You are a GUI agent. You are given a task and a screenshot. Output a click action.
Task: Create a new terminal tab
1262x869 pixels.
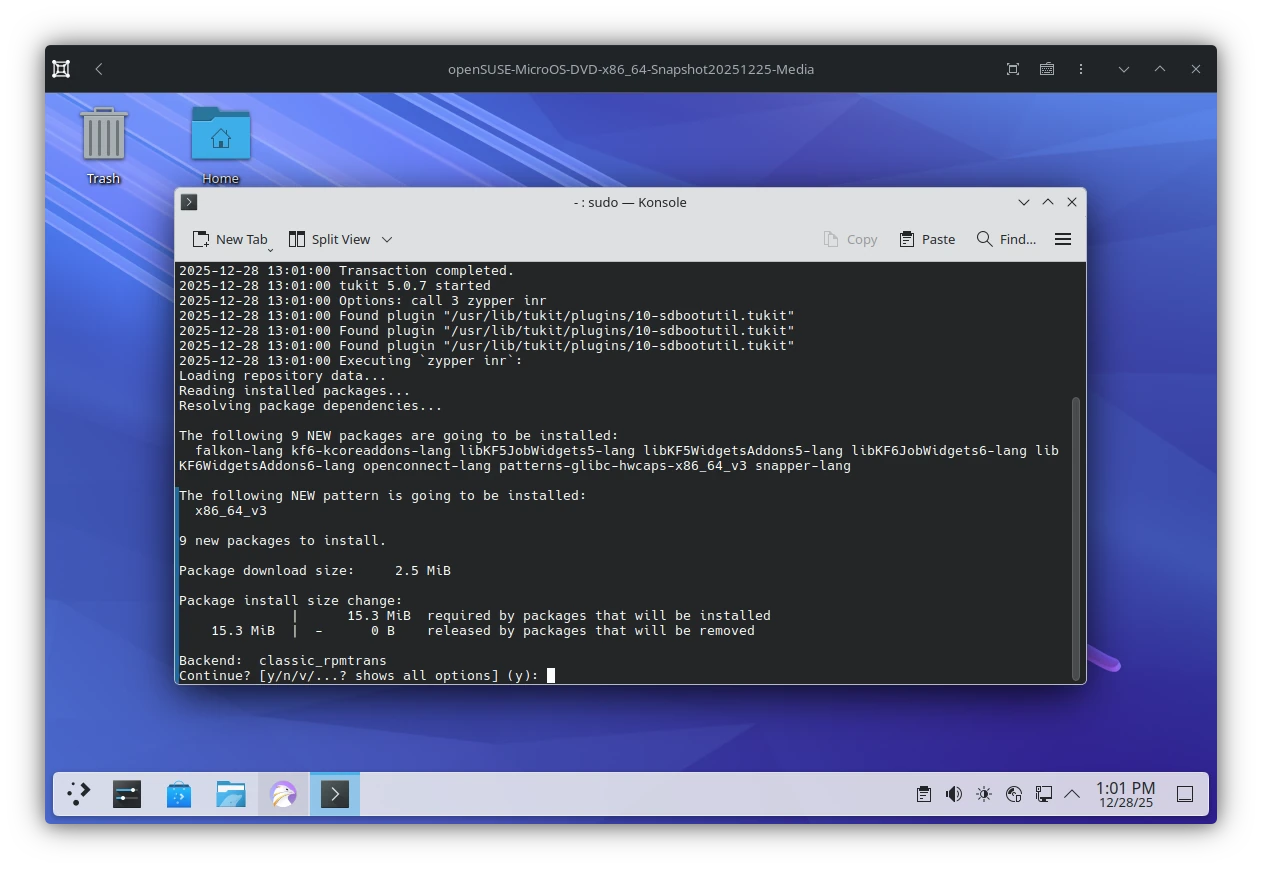coord(231,239)
